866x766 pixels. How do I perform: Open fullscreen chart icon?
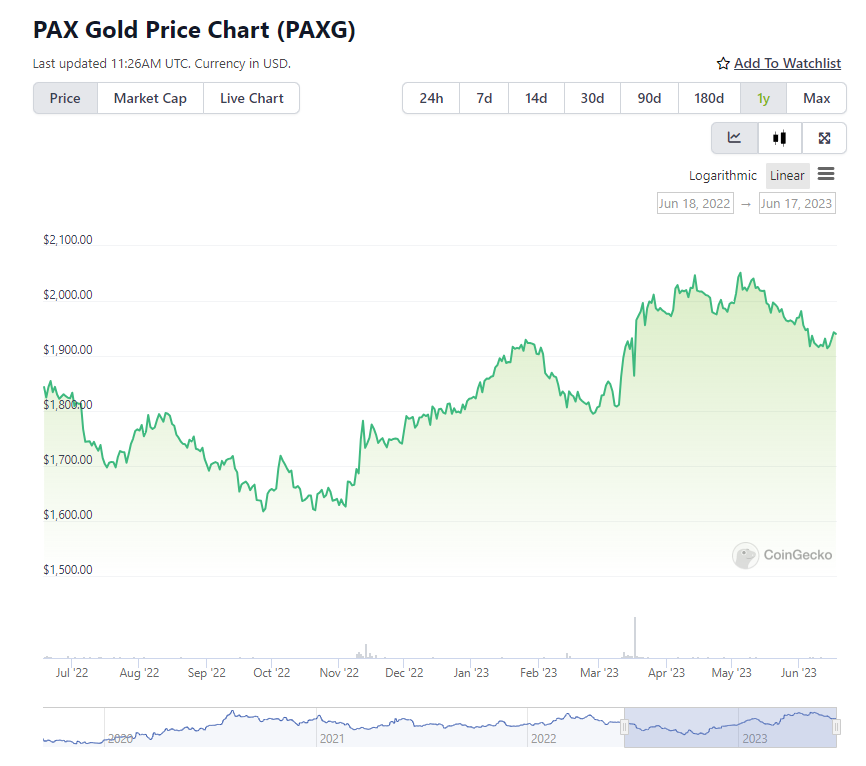824,138
